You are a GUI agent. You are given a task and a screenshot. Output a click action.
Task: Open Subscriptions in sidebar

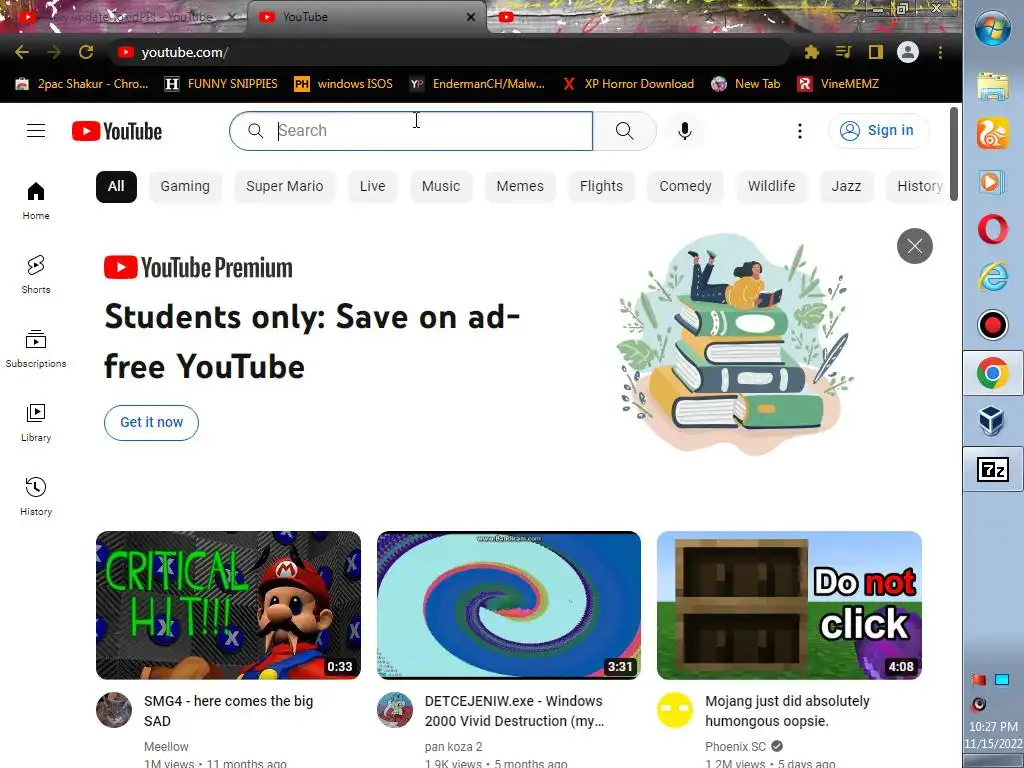(36, 349)
